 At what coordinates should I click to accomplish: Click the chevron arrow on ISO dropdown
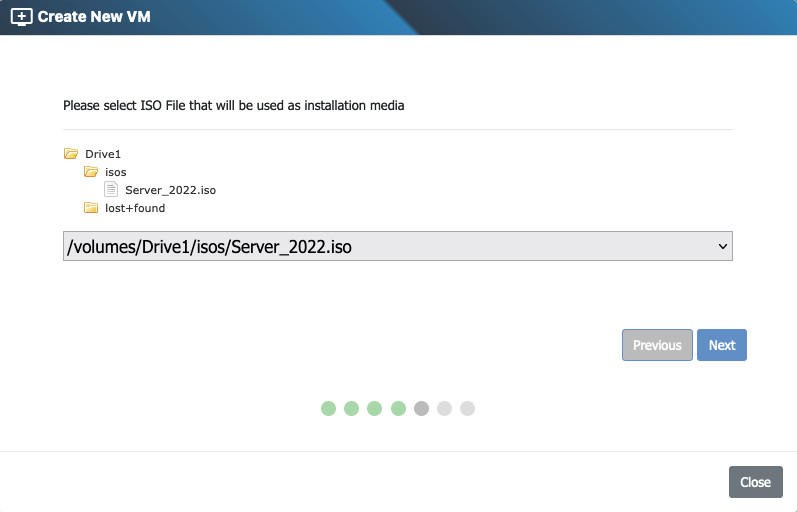[x=721, y=246]
